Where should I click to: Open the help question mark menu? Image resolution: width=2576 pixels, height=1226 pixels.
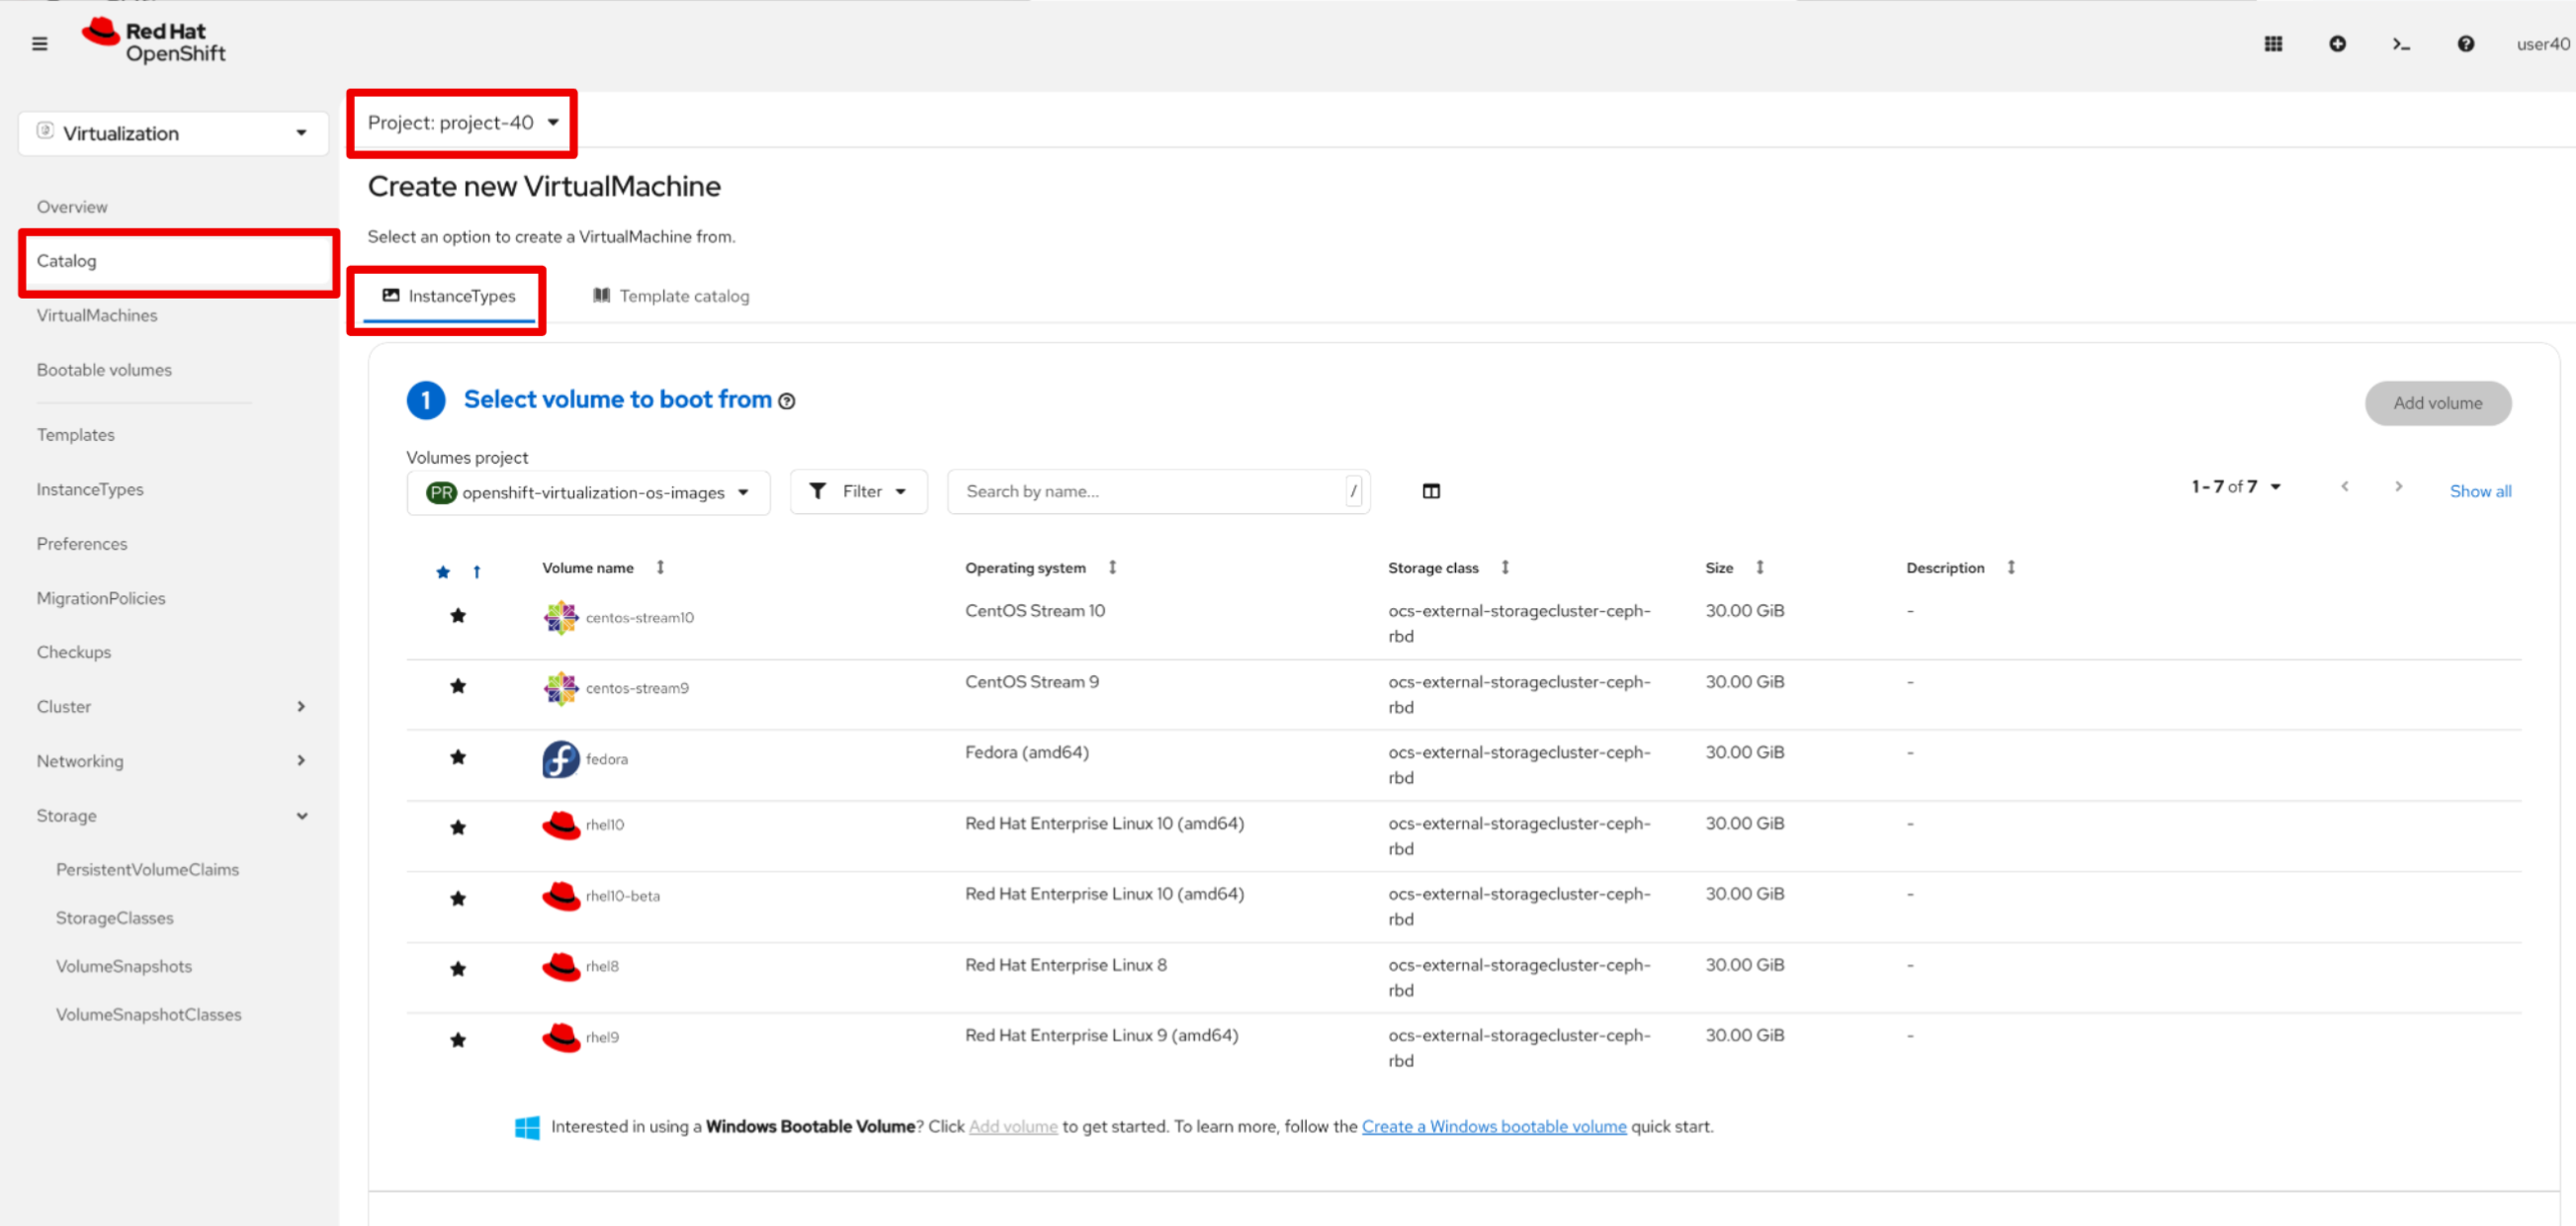pyautogui.click(x=2465, y=44)
